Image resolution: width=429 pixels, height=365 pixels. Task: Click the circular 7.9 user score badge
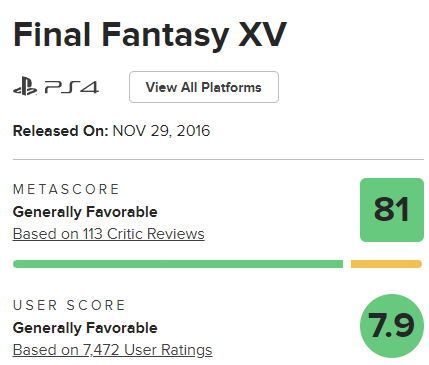coord(392,326)
